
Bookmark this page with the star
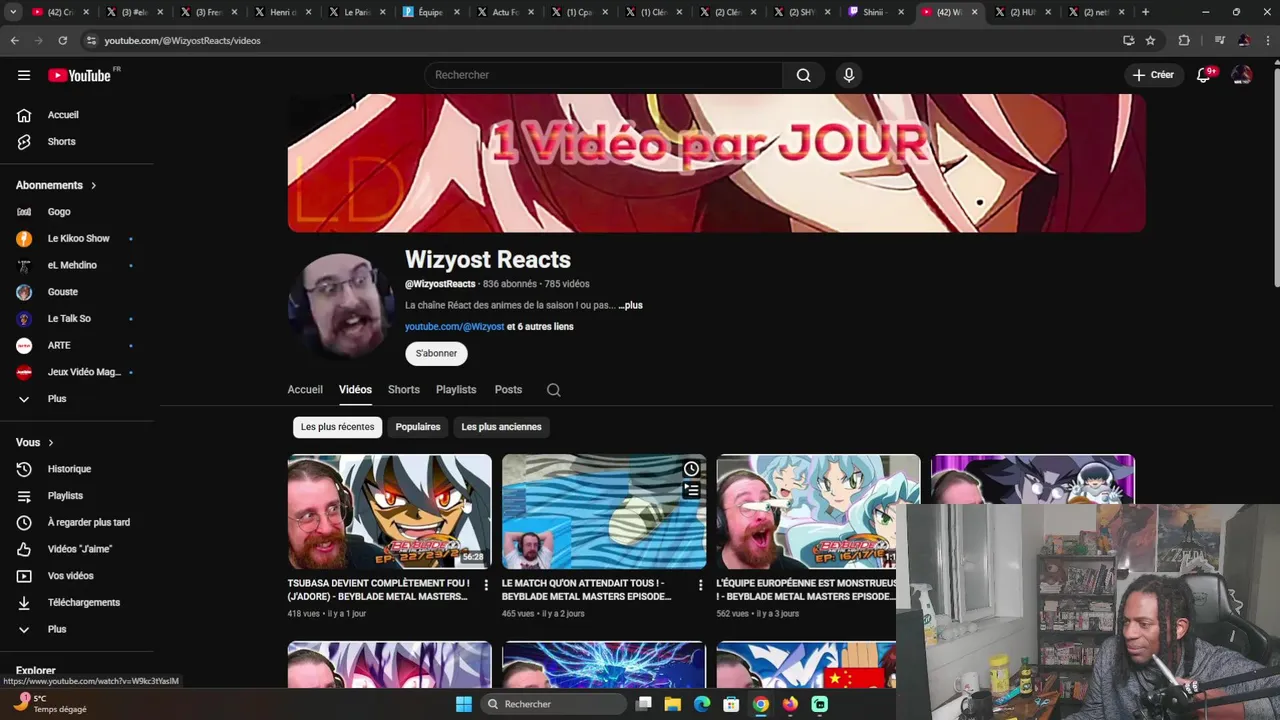click(x=1150, y=40)
